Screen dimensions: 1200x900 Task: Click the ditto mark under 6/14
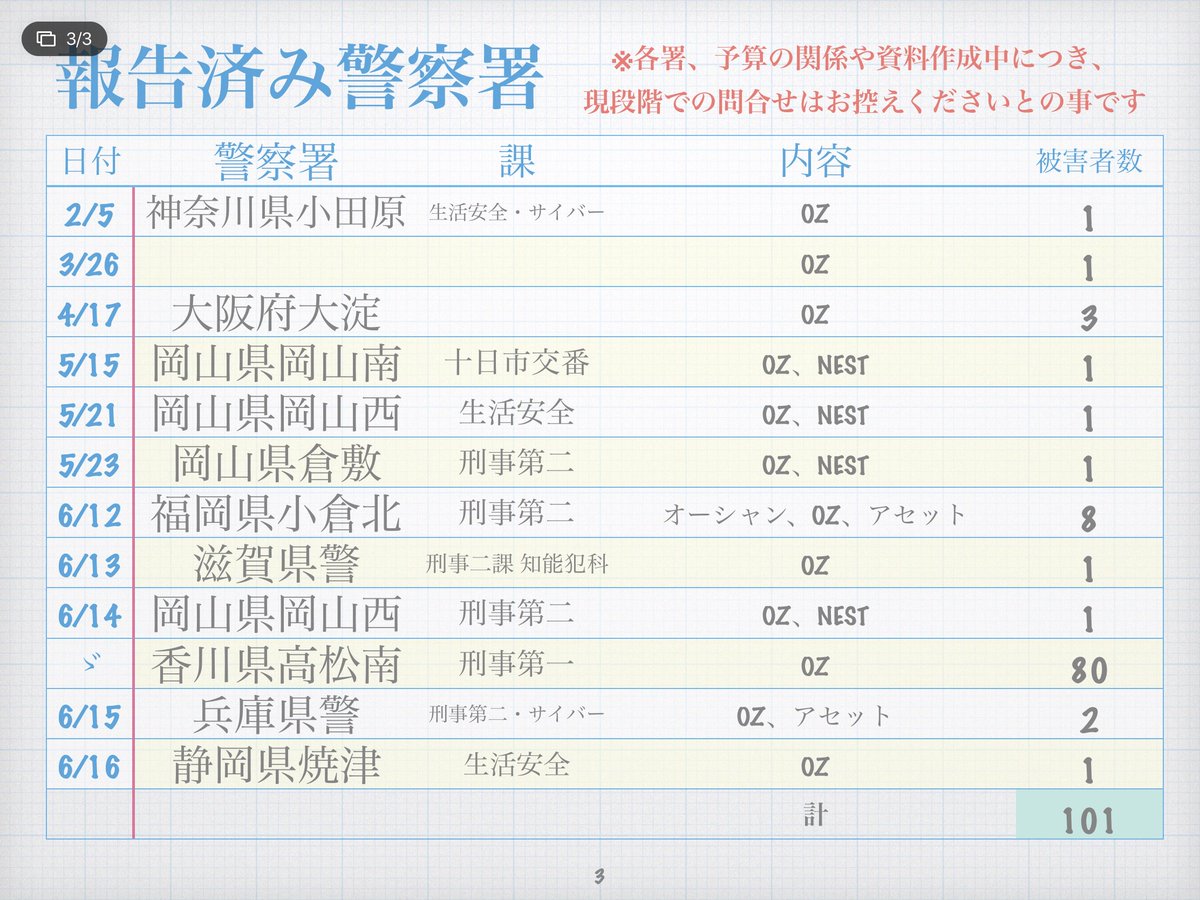pyautogui.click(x=89, y=664)
